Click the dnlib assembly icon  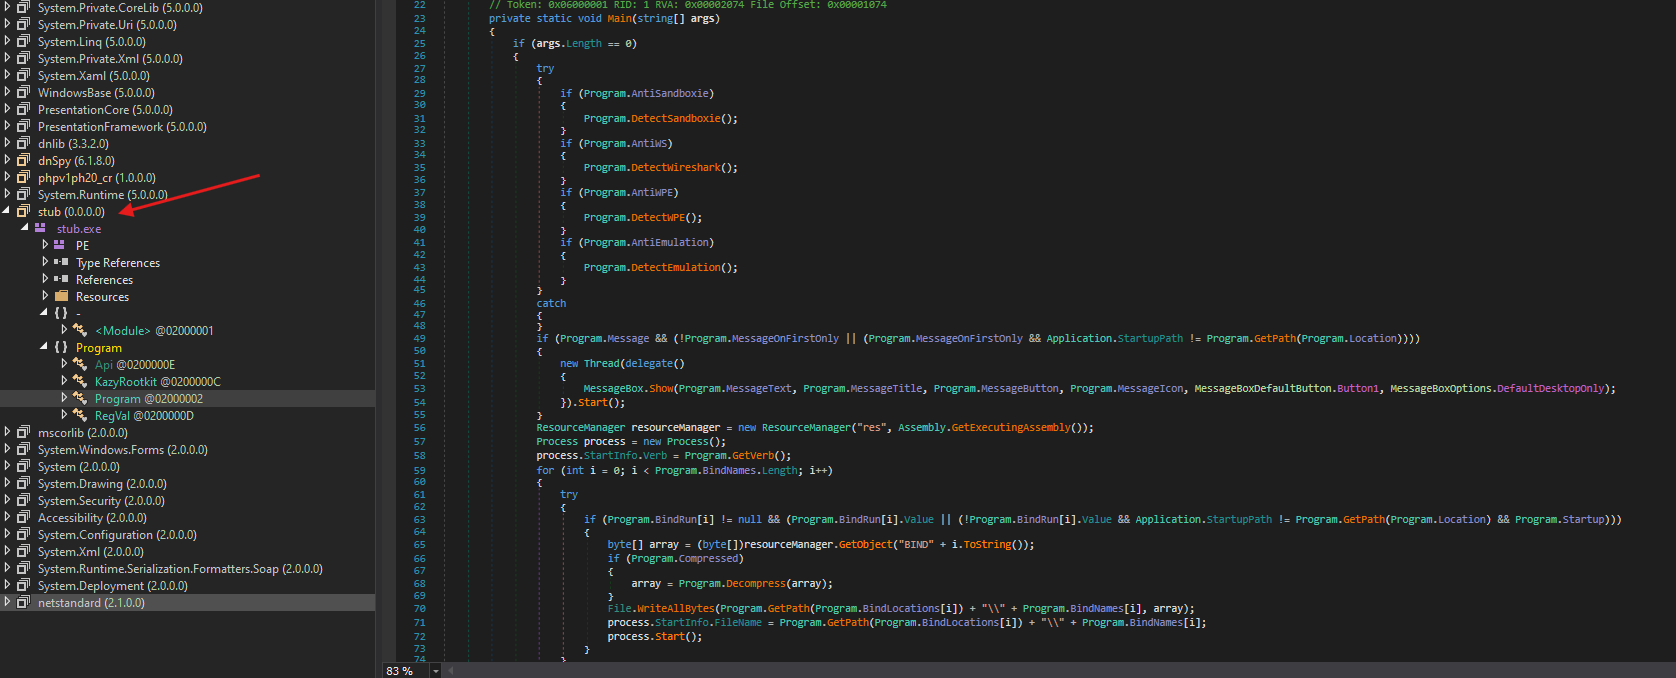23,144
